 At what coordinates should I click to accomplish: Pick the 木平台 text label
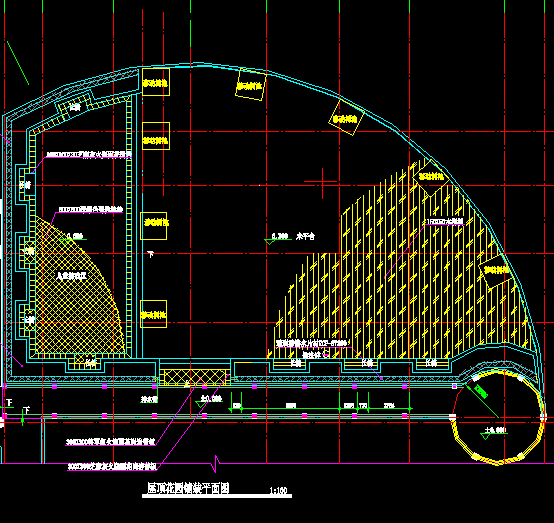click(x=305, y=236)
